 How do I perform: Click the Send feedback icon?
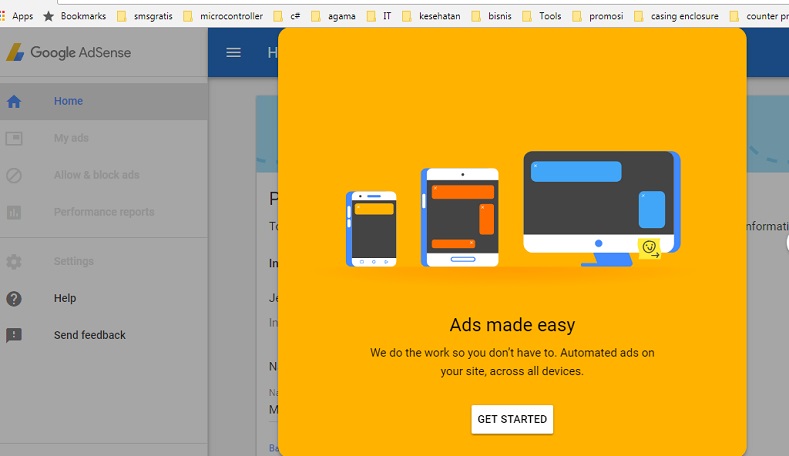pyautogui.click(x=14, y=335)
